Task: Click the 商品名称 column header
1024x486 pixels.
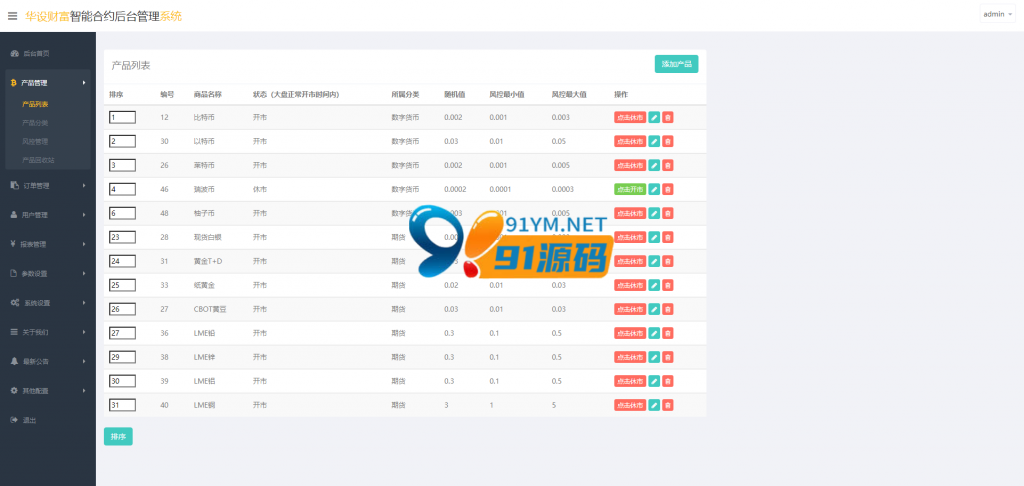Action: pos(208,94)
